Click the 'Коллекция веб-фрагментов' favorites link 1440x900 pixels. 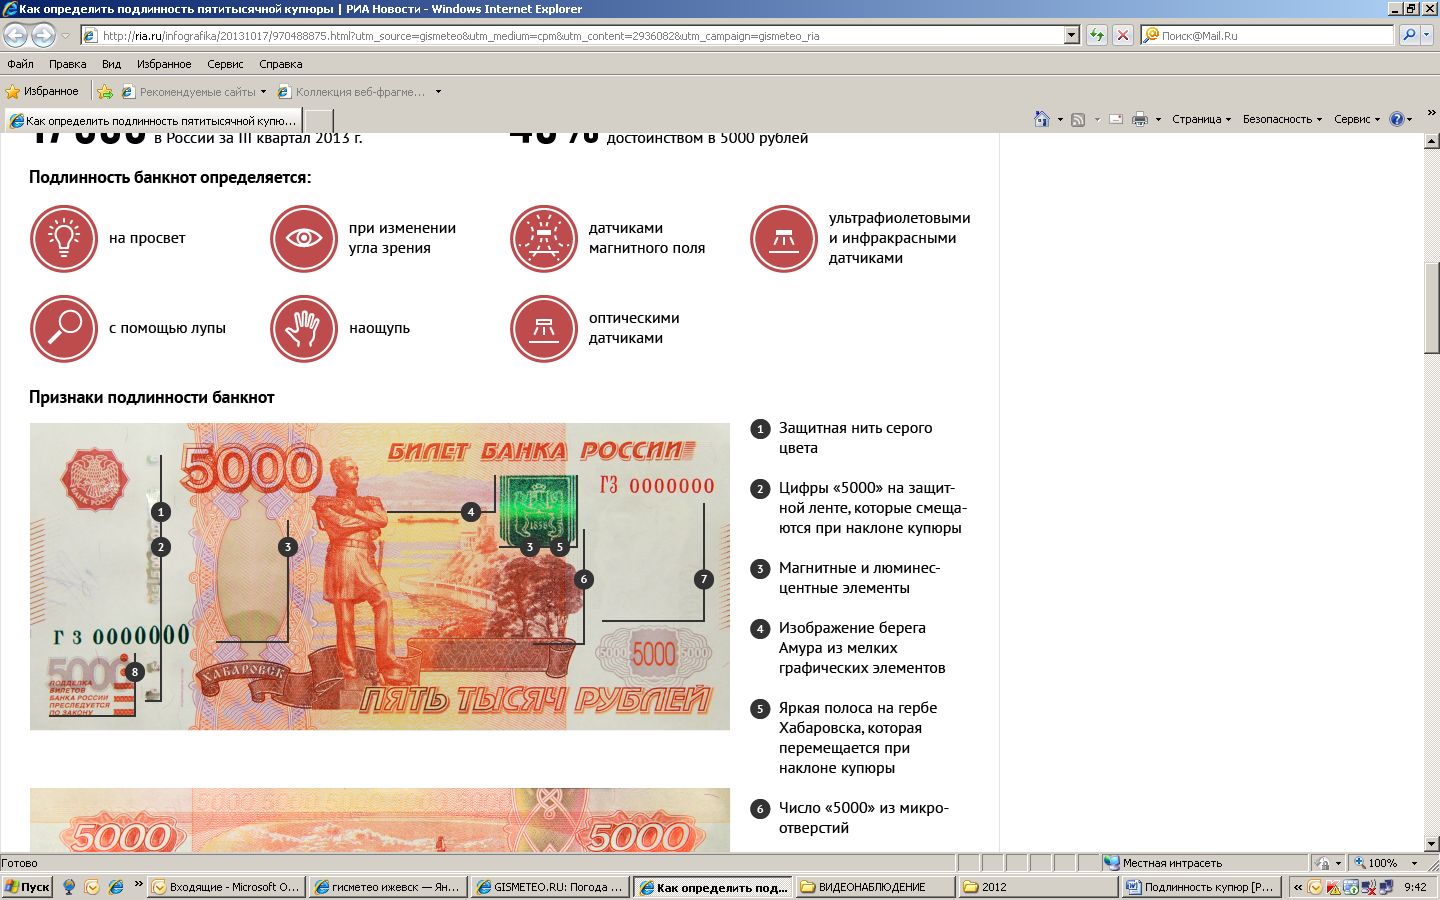click(351, 92)
